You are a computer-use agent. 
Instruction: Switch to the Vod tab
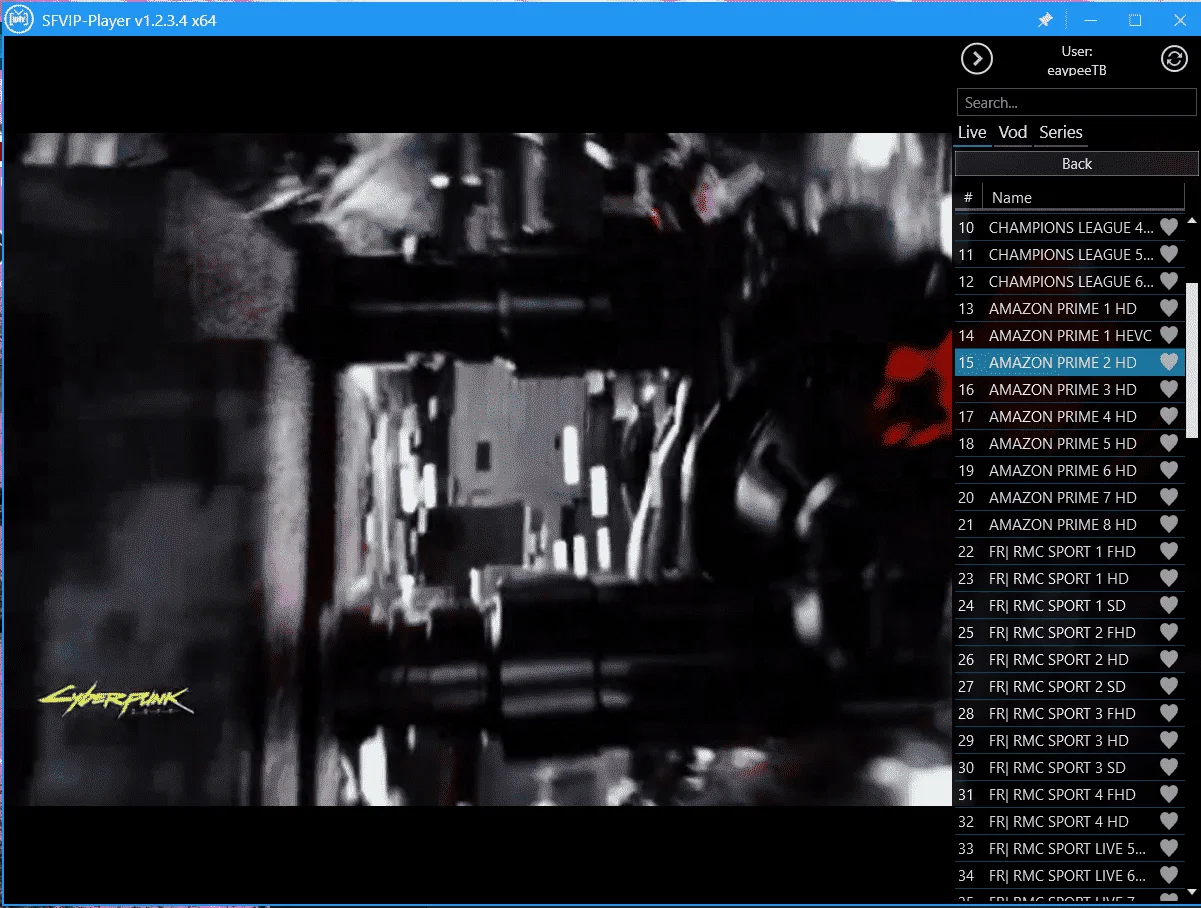point(1013,132)
